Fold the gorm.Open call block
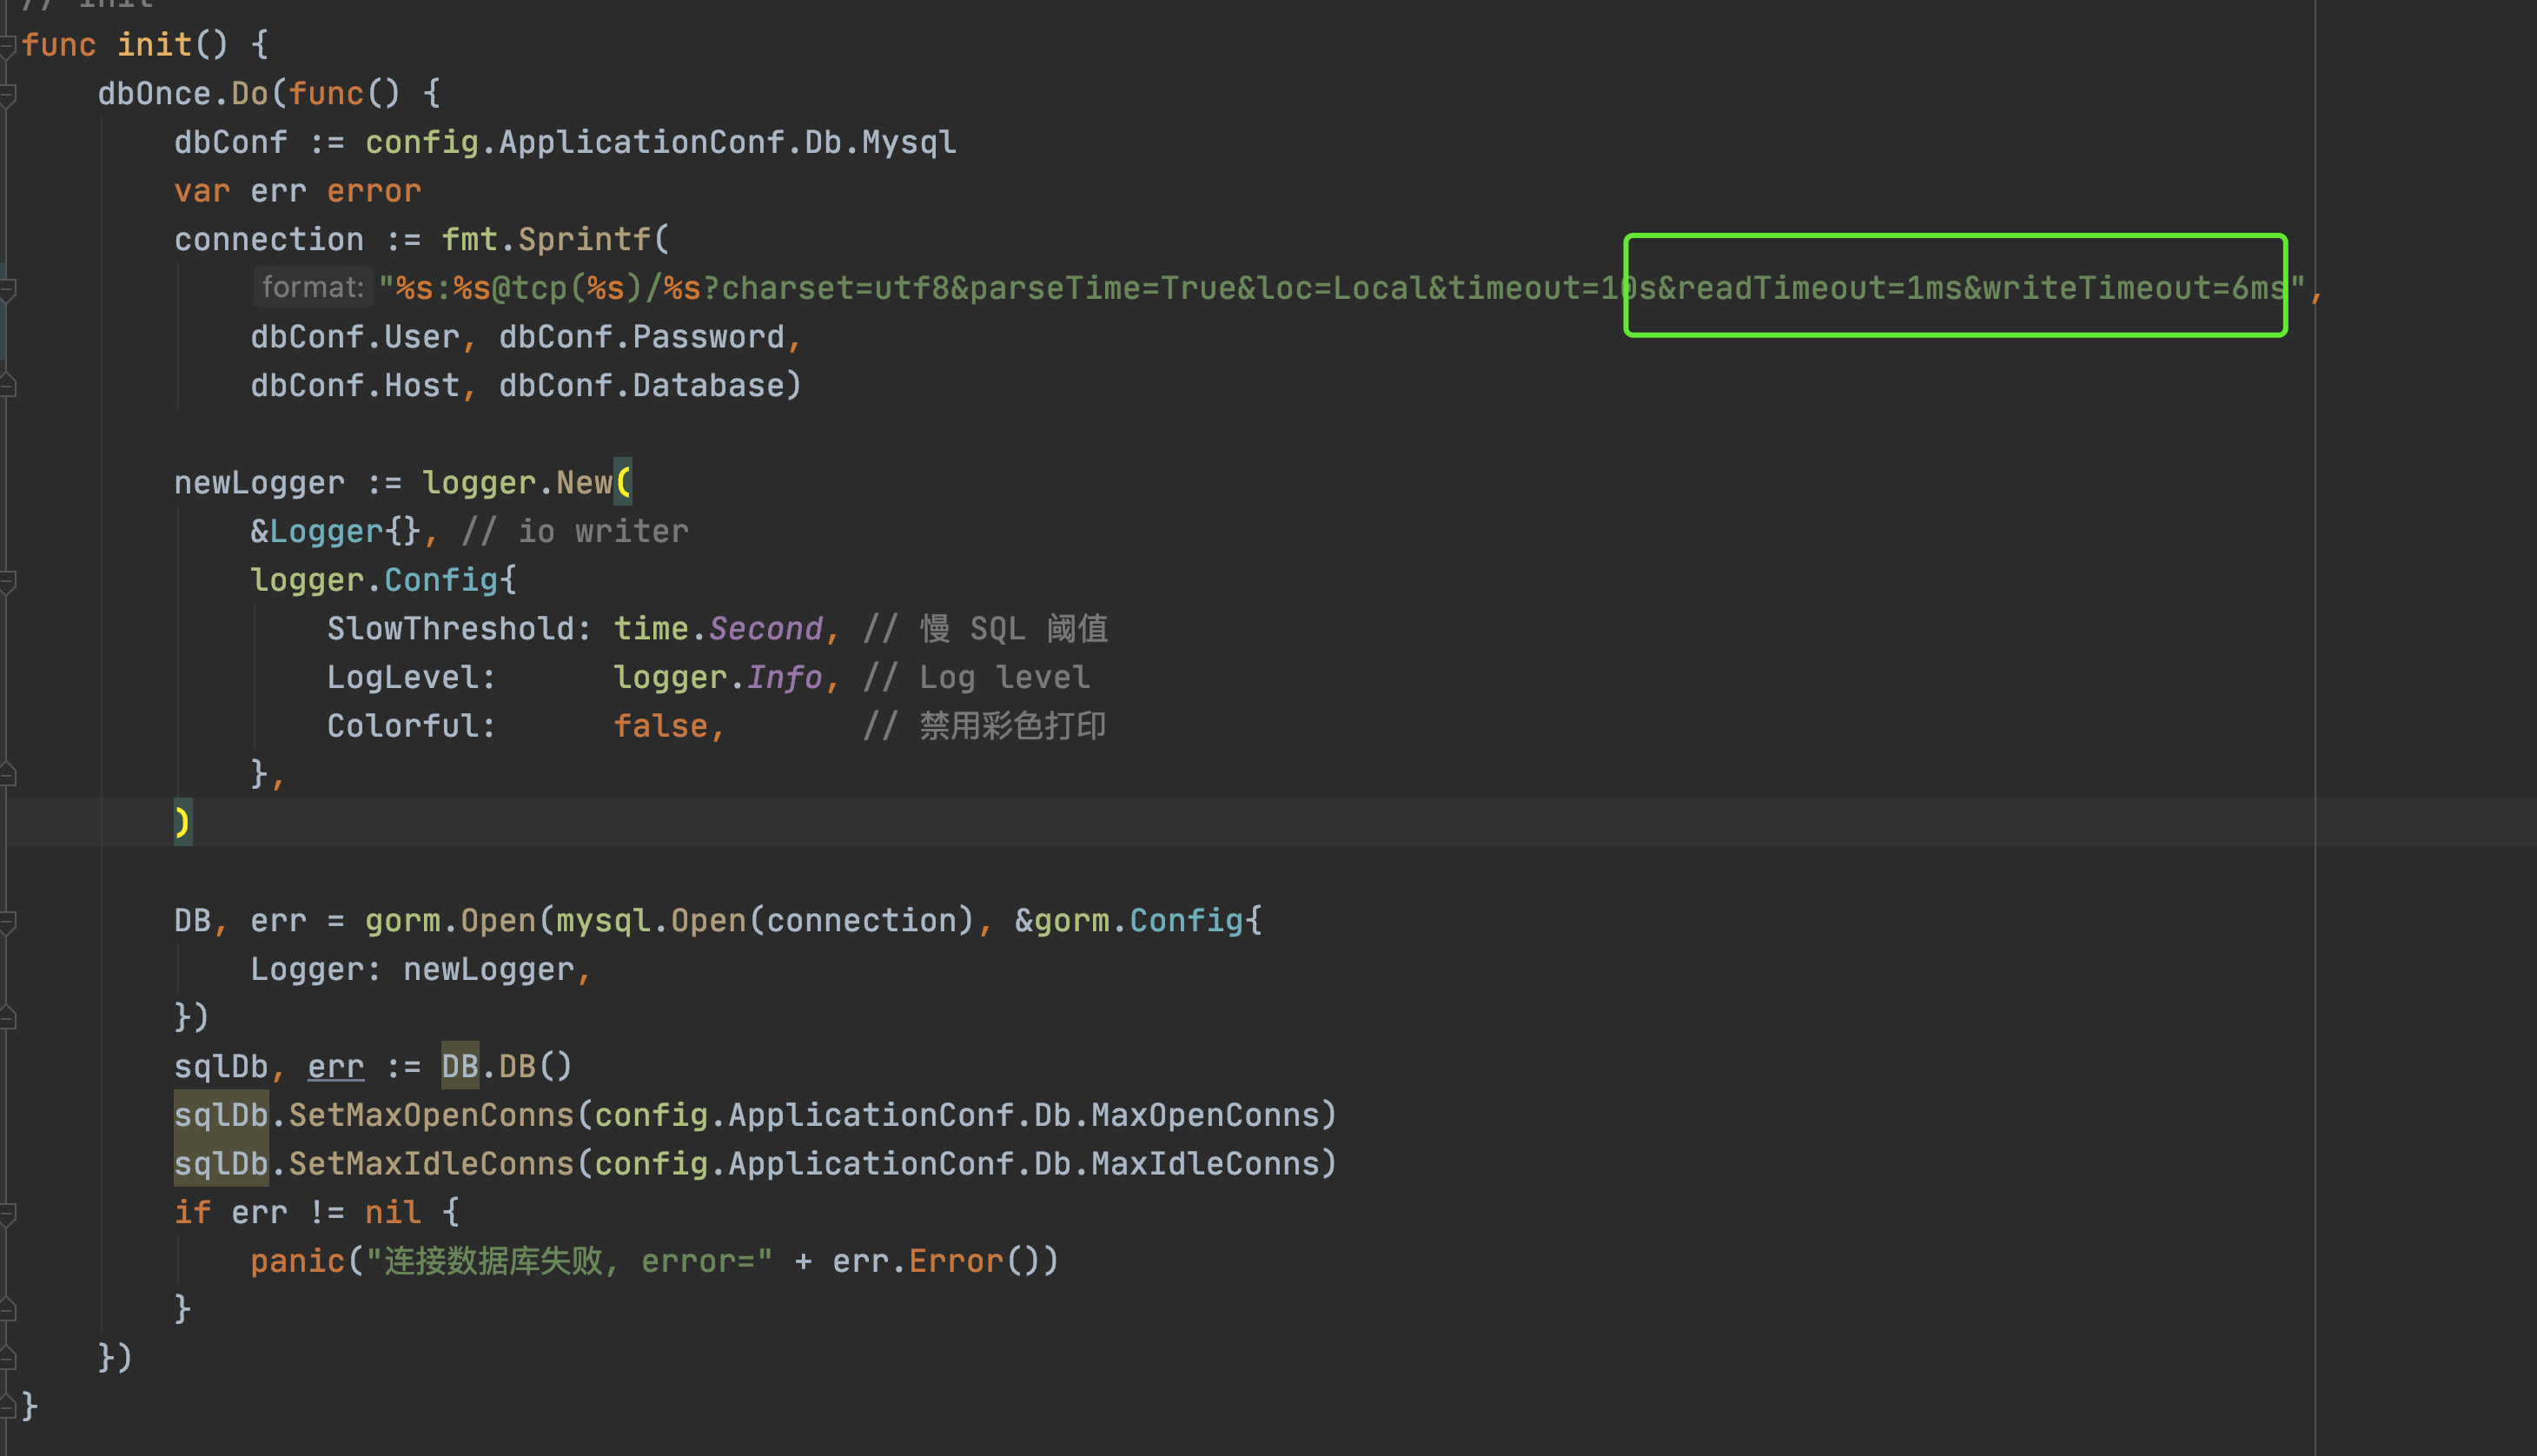 pos(7,921)
